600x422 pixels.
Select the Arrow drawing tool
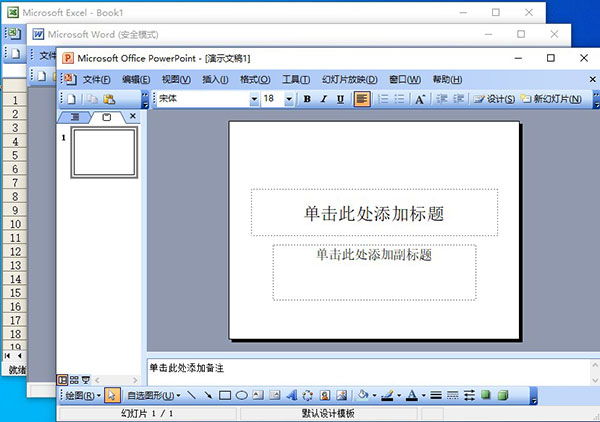point(208,395)
